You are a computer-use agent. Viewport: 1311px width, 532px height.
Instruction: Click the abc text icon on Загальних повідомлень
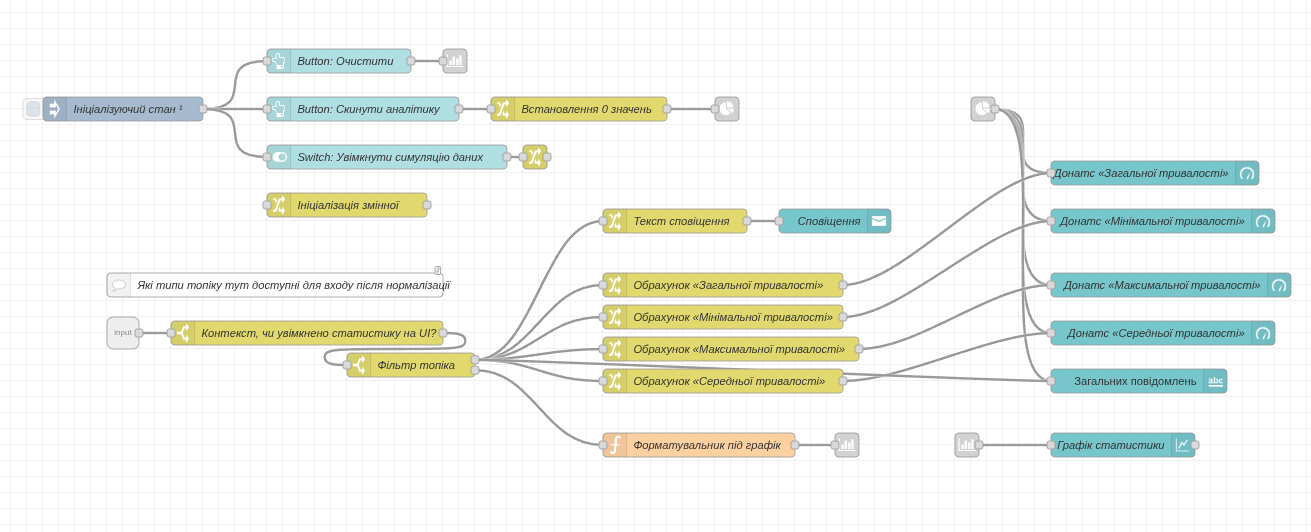1215,381
